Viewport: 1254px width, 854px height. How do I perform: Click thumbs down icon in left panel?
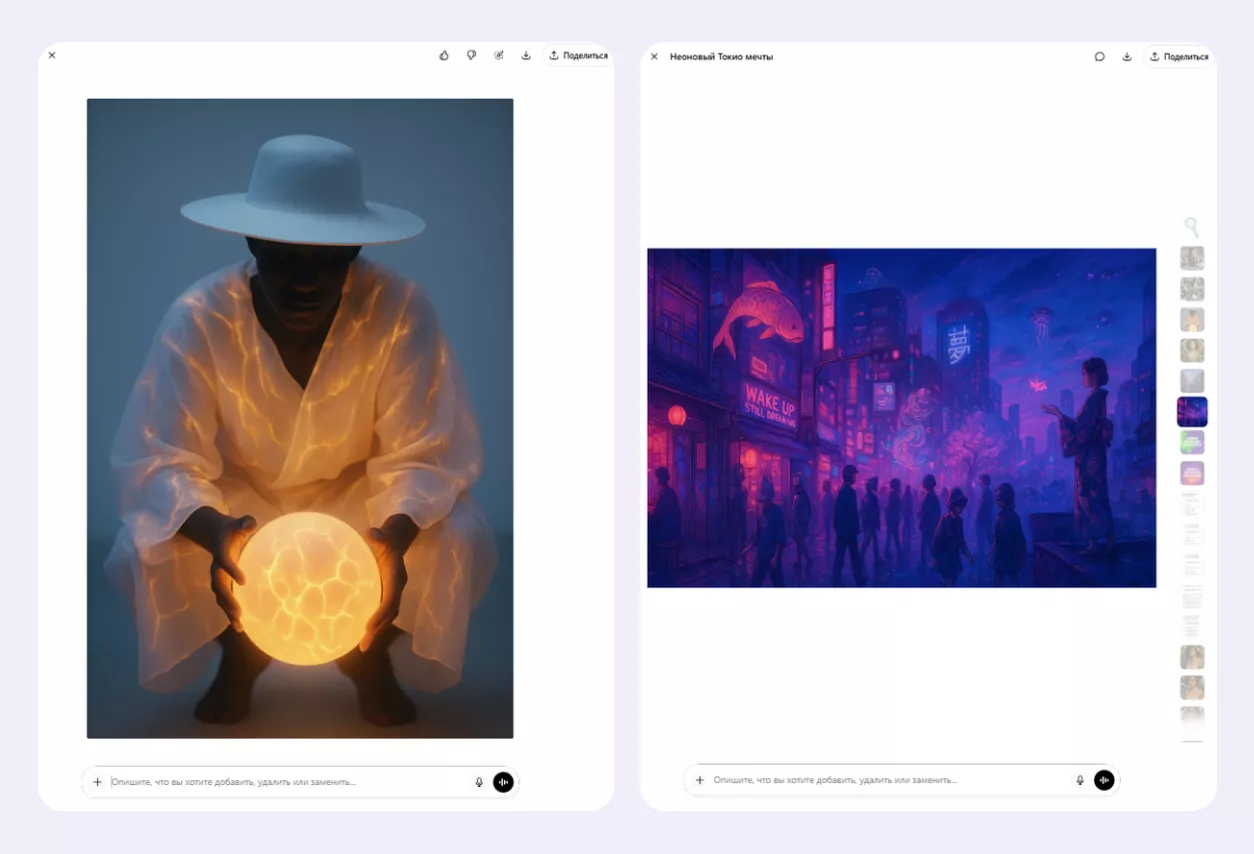pos(471,56)
